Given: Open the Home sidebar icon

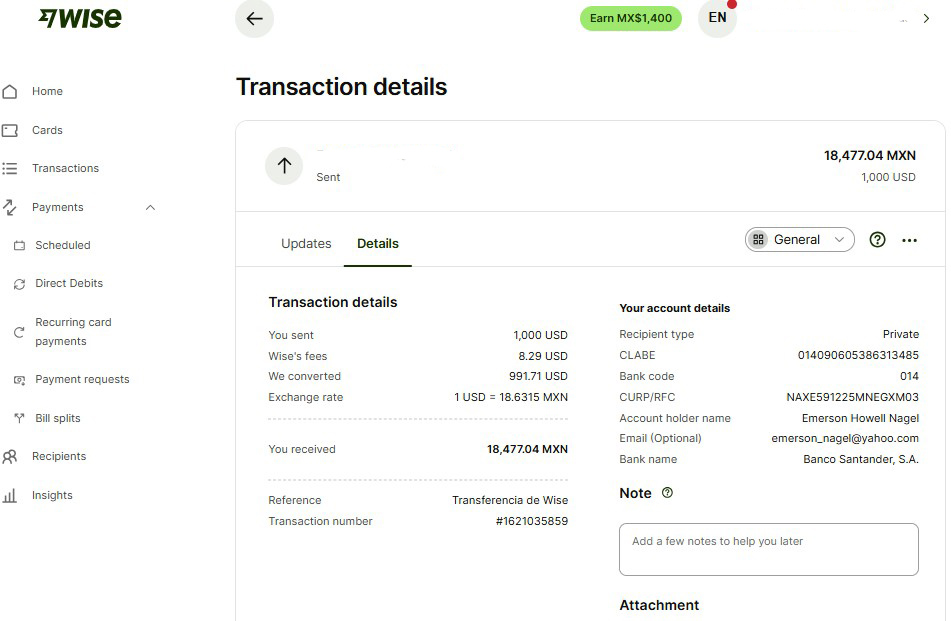Looking at the screenshot, I should click(x=10, y=92).
